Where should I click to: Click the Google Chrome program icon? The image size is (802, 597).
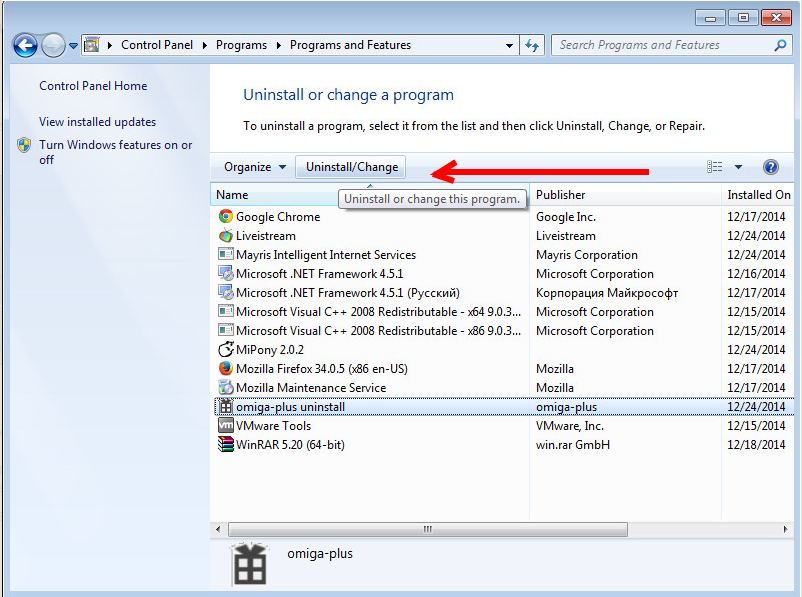[226, 217]
